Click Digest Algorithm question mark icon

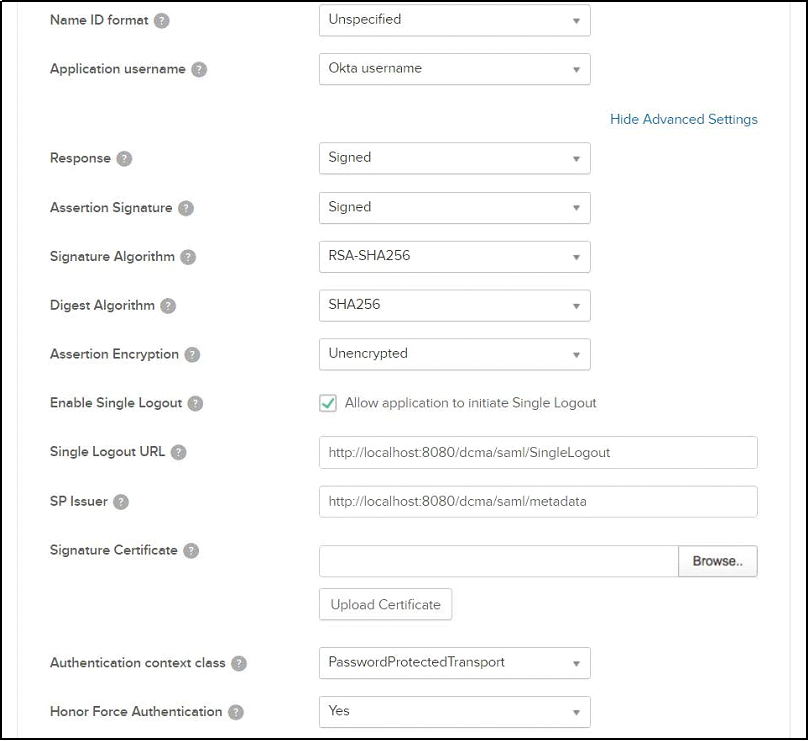point(168,306)
